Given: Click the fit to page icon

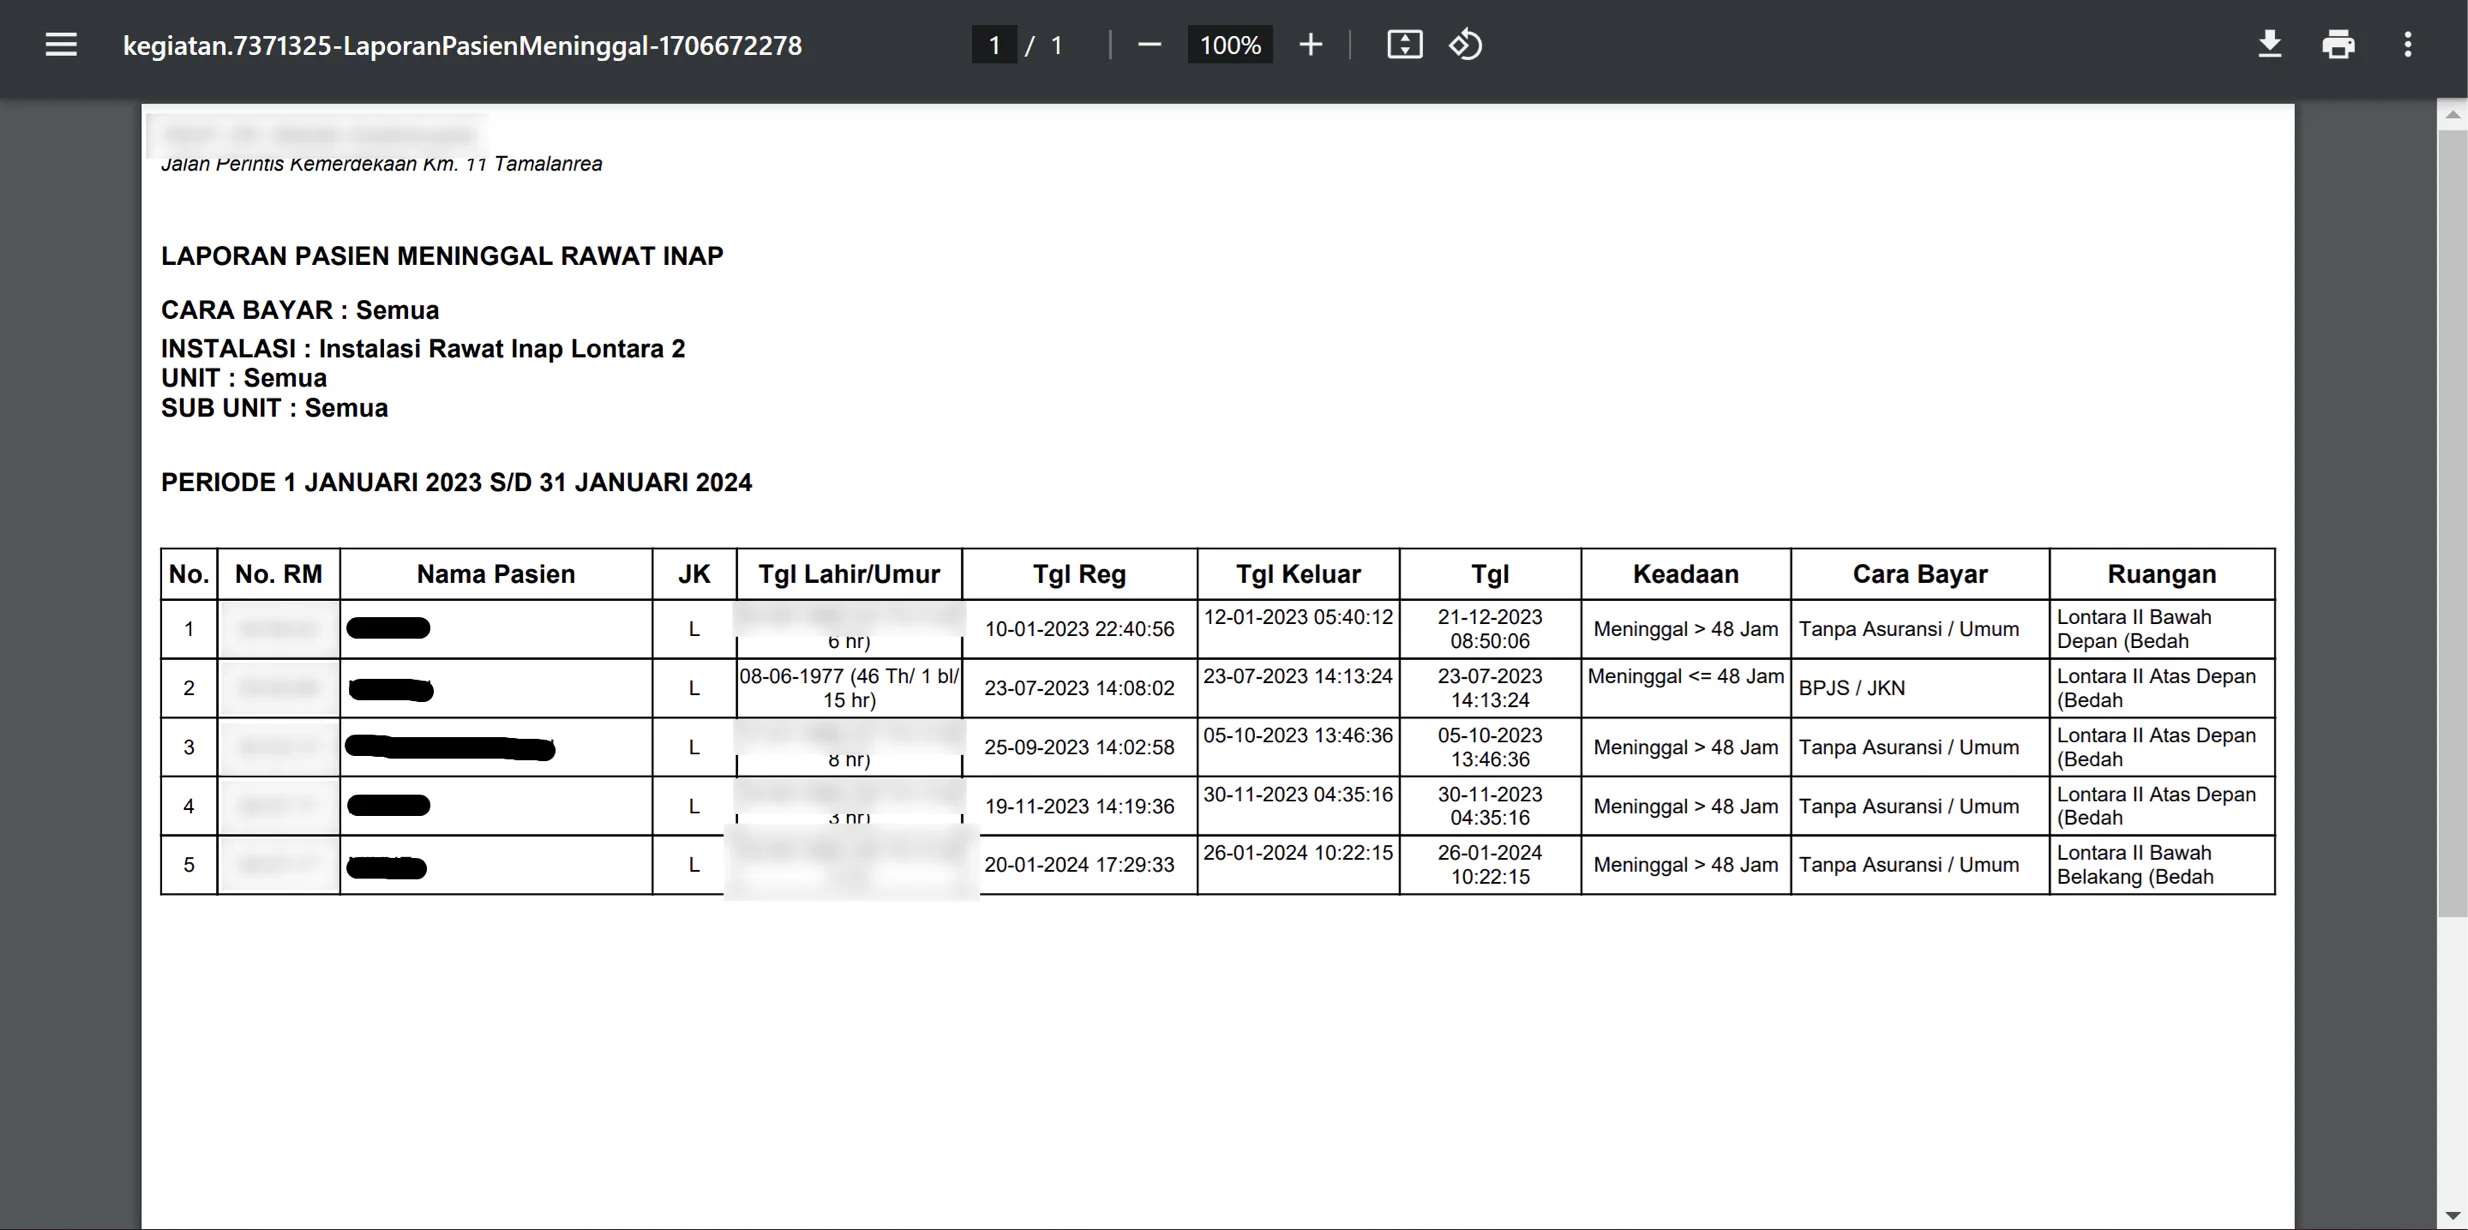Looking at the screenshot, I should click(x=1404, y=45).
